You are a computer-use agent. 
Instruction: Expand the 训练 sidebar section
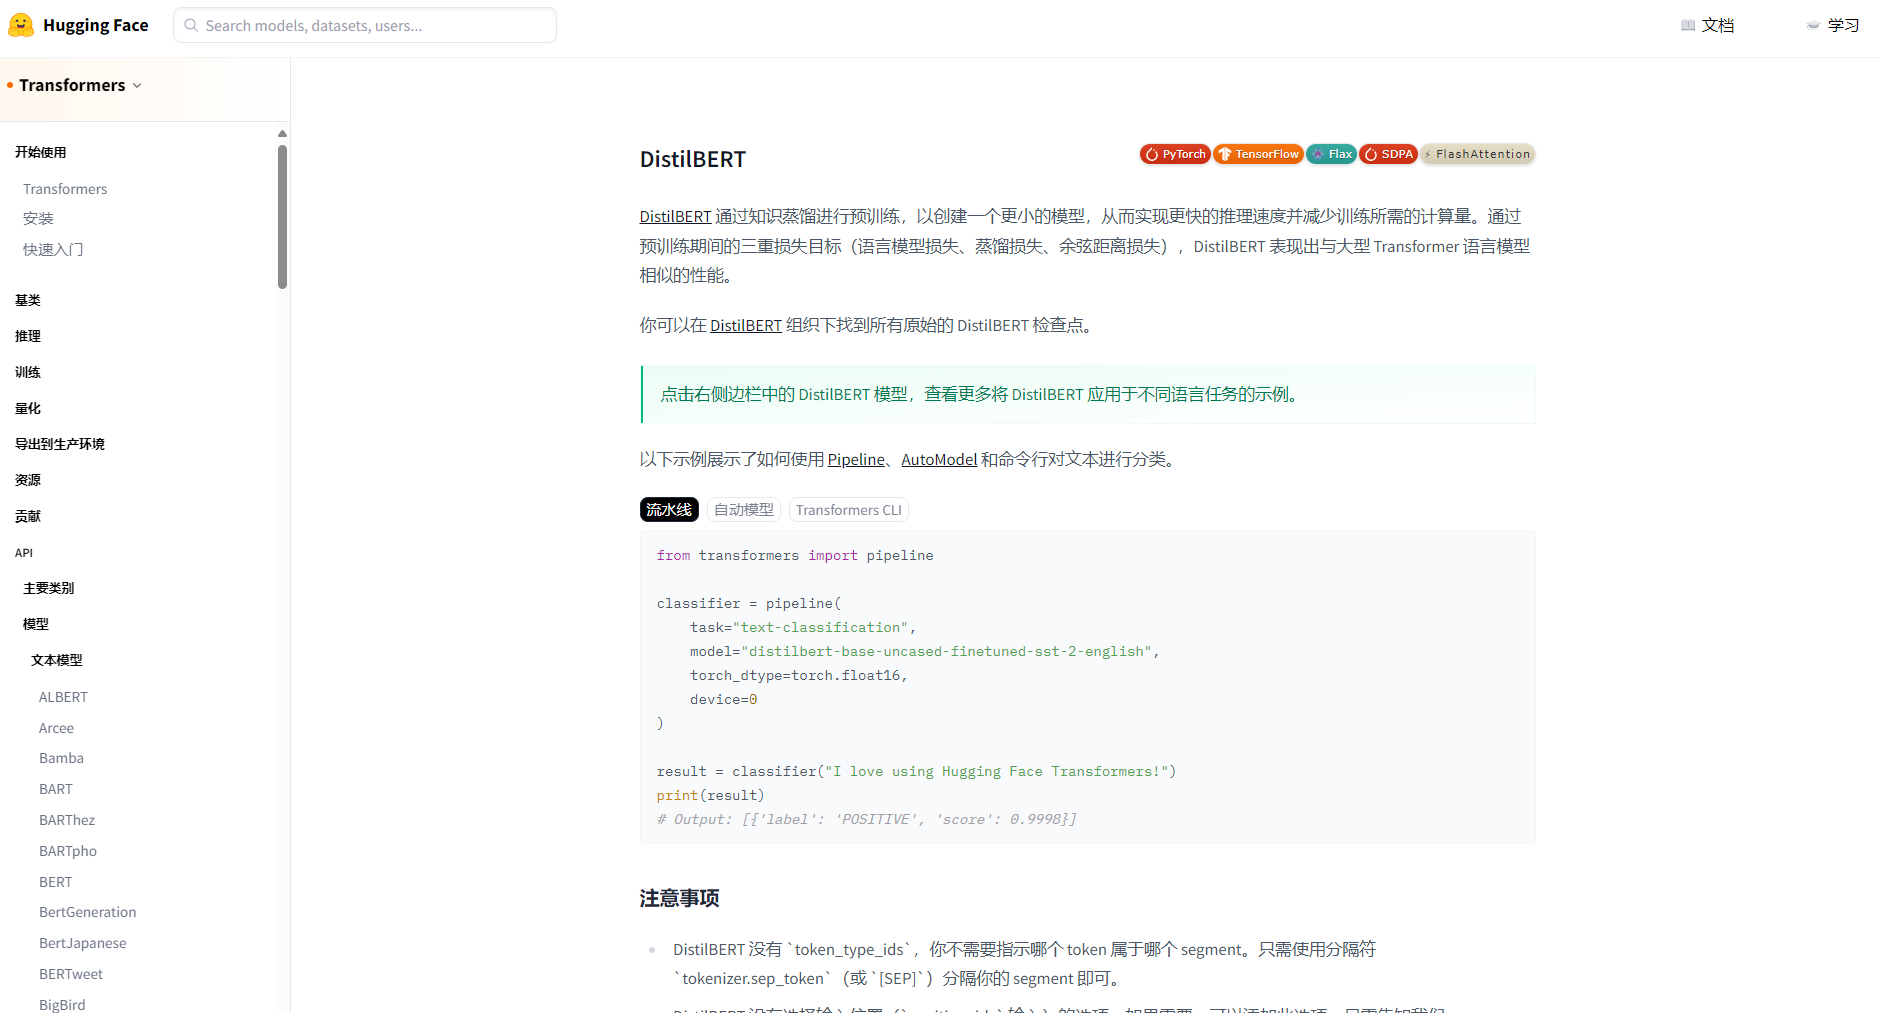[x=28, y=372]
